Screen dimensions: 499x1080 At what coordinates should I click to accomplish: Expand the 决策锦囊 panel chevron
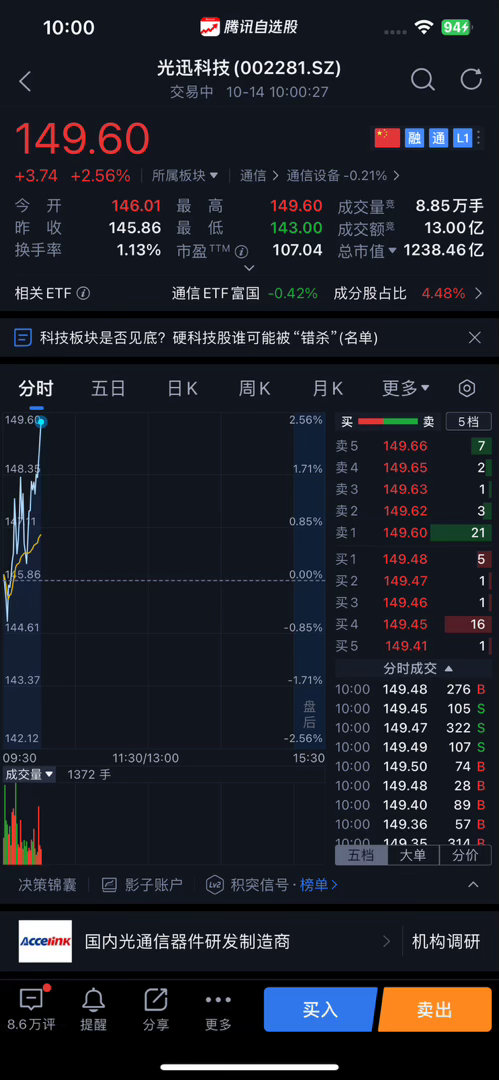pos(473,885)
